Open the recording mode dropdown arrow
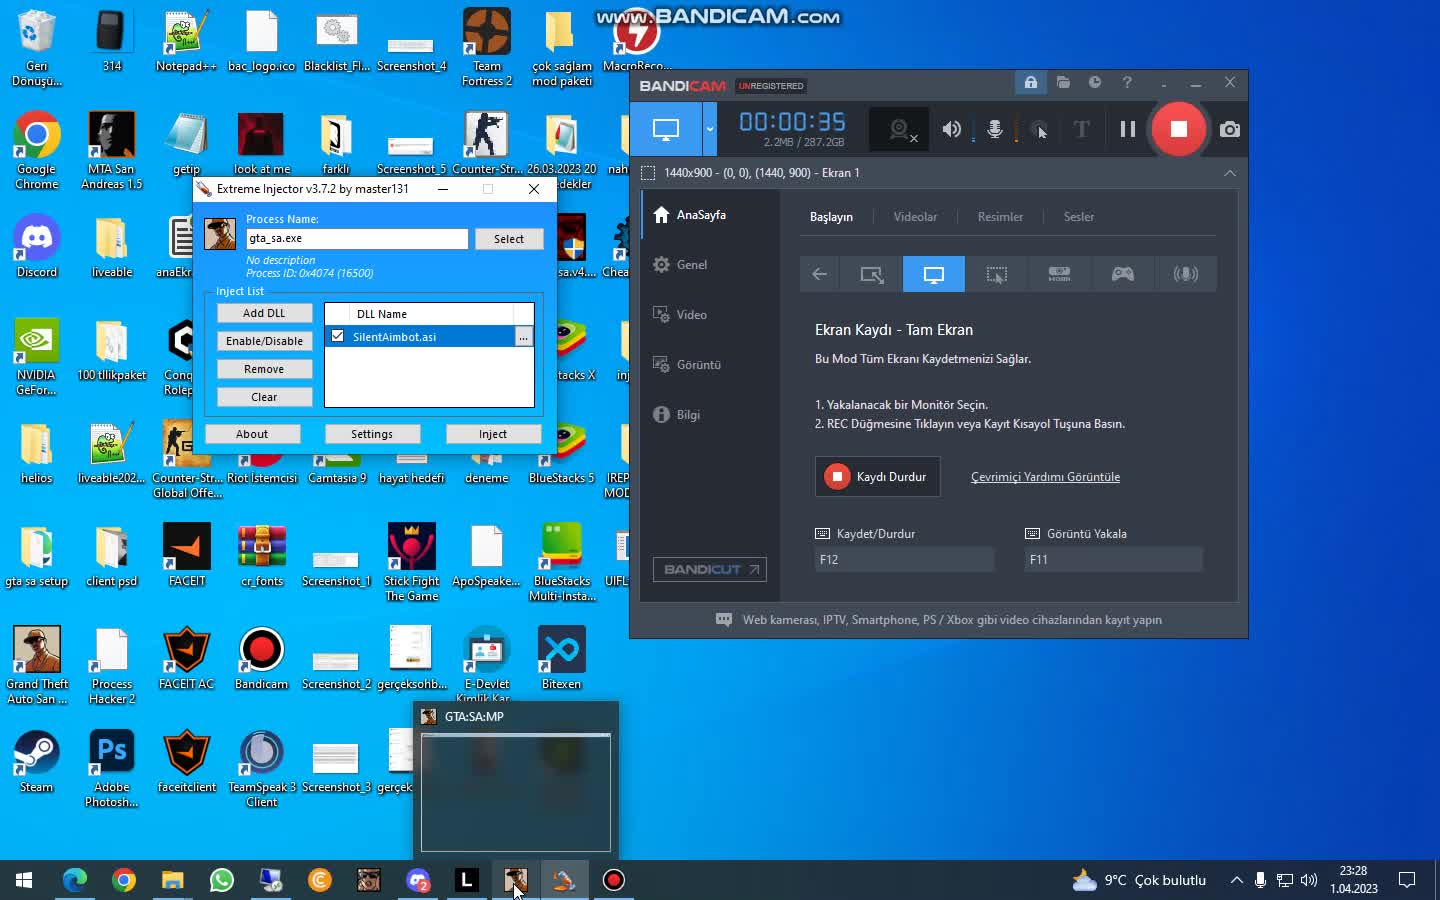This screenshot has width=1440, height=900. coord(710,129)
